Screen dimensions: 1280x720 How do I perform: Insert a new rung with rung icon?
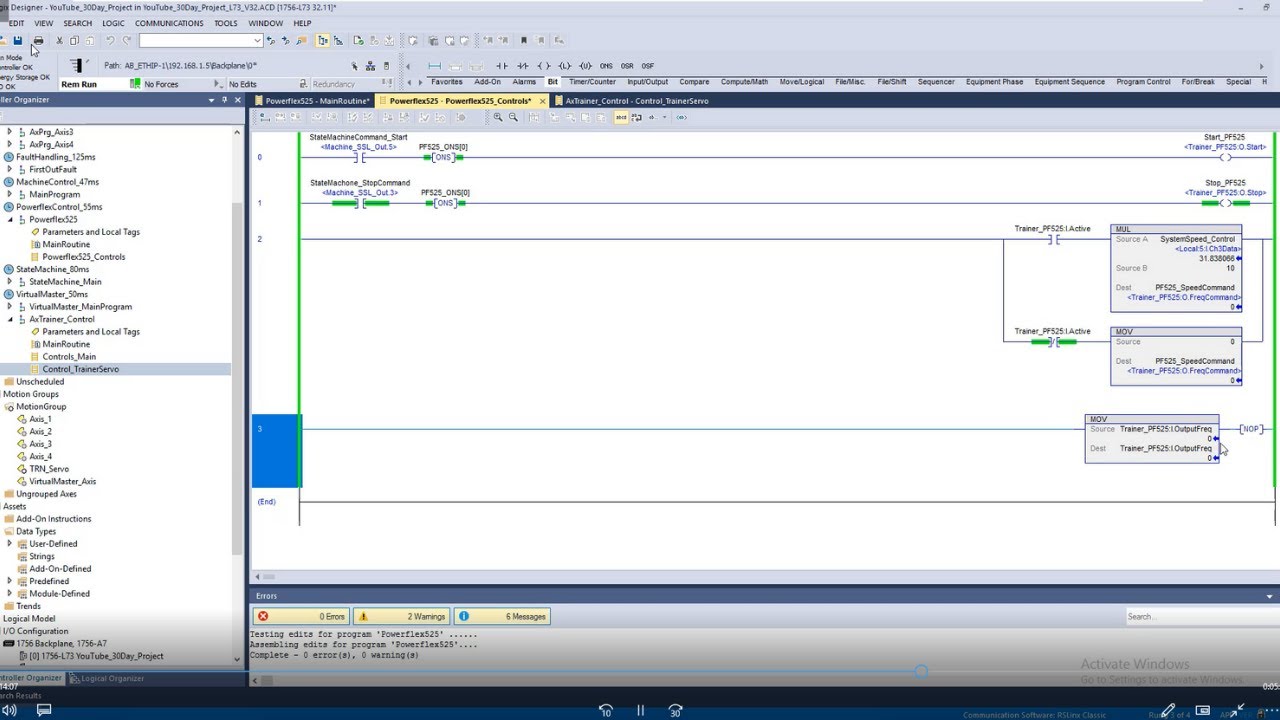click(x=435, y=65)
